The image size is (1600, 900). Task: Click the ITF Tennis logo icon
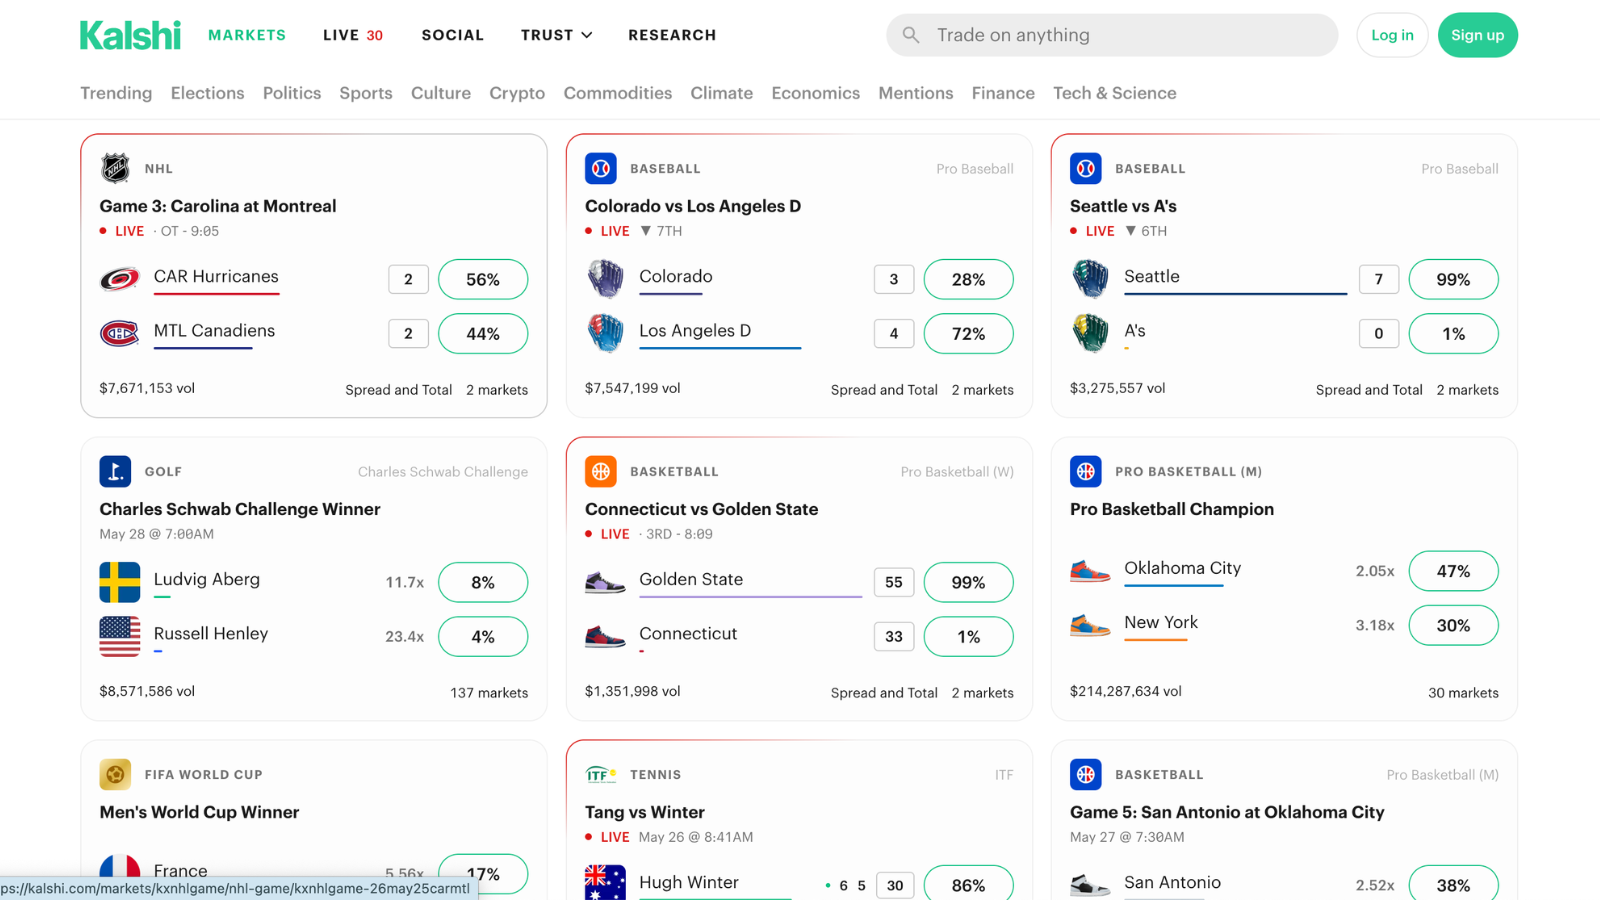tap(601, 774)
